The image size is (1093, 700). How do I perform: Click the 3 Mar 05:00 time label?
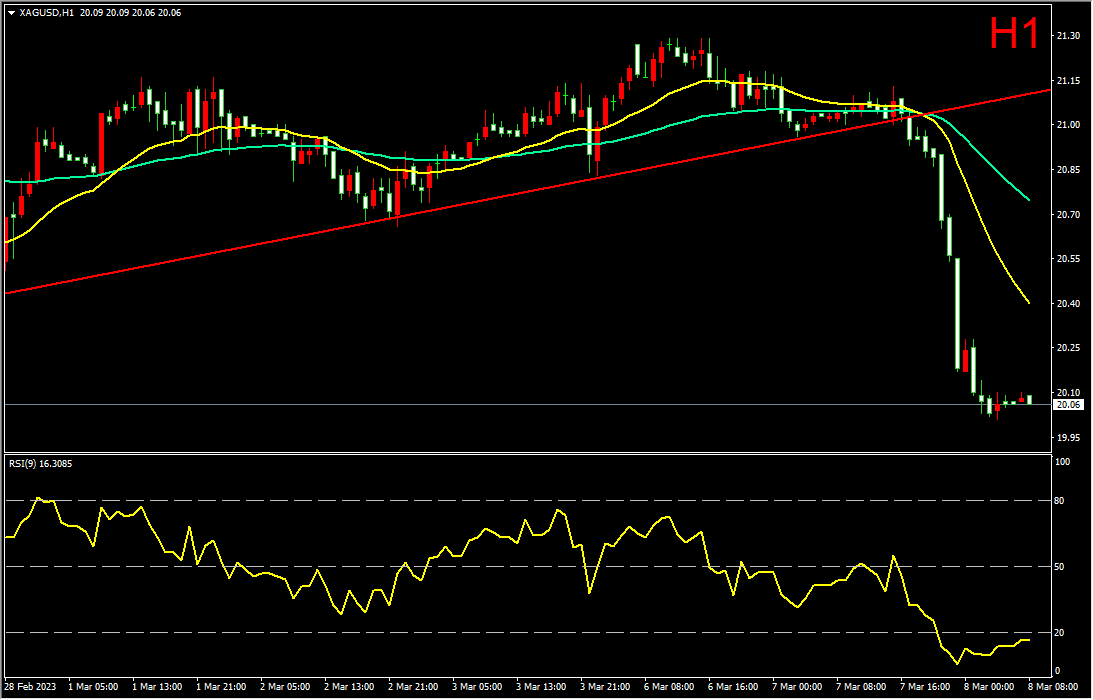477,687
